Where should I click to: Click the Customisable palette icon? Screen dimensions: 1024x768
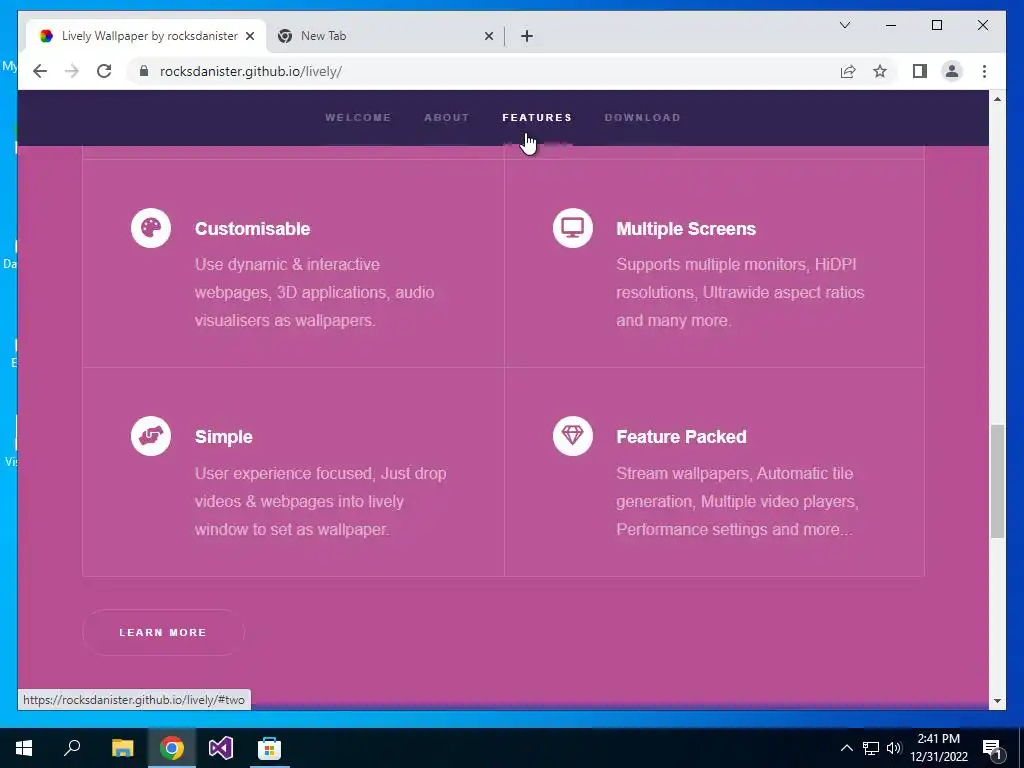(151, 228)
